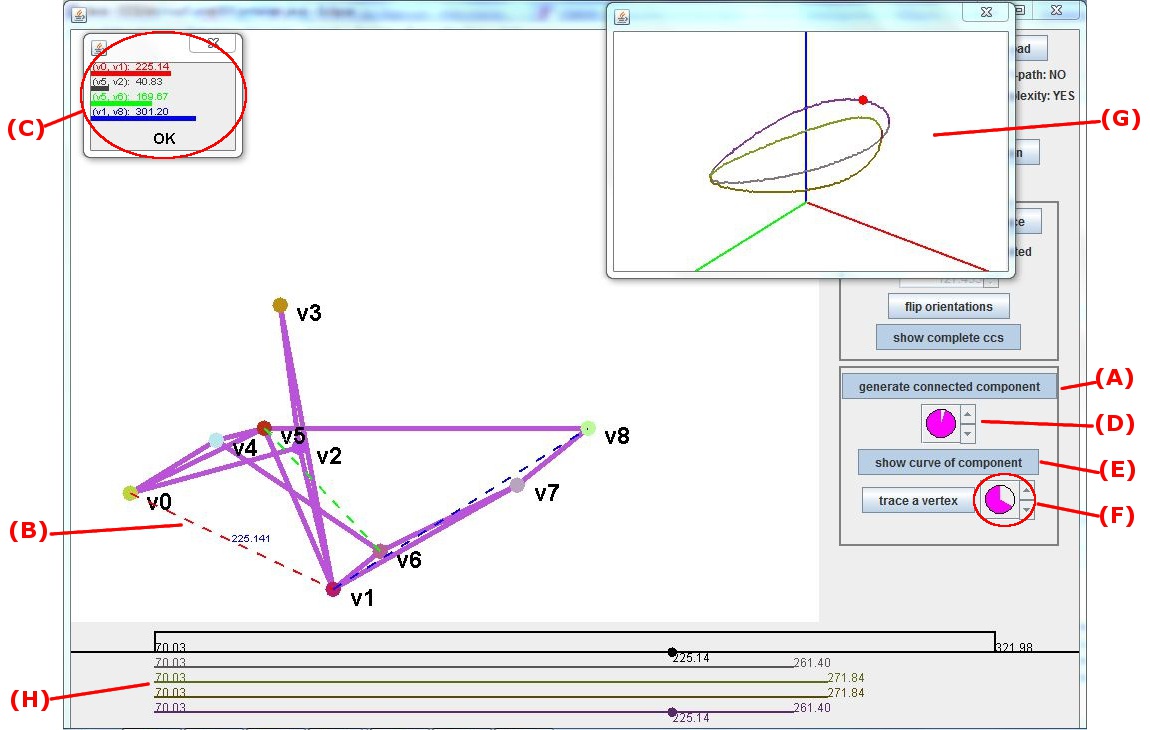Click the Java icon of the 3D curve window
The width and height of the screenshot is (1150, 730).
pos(622,16)
